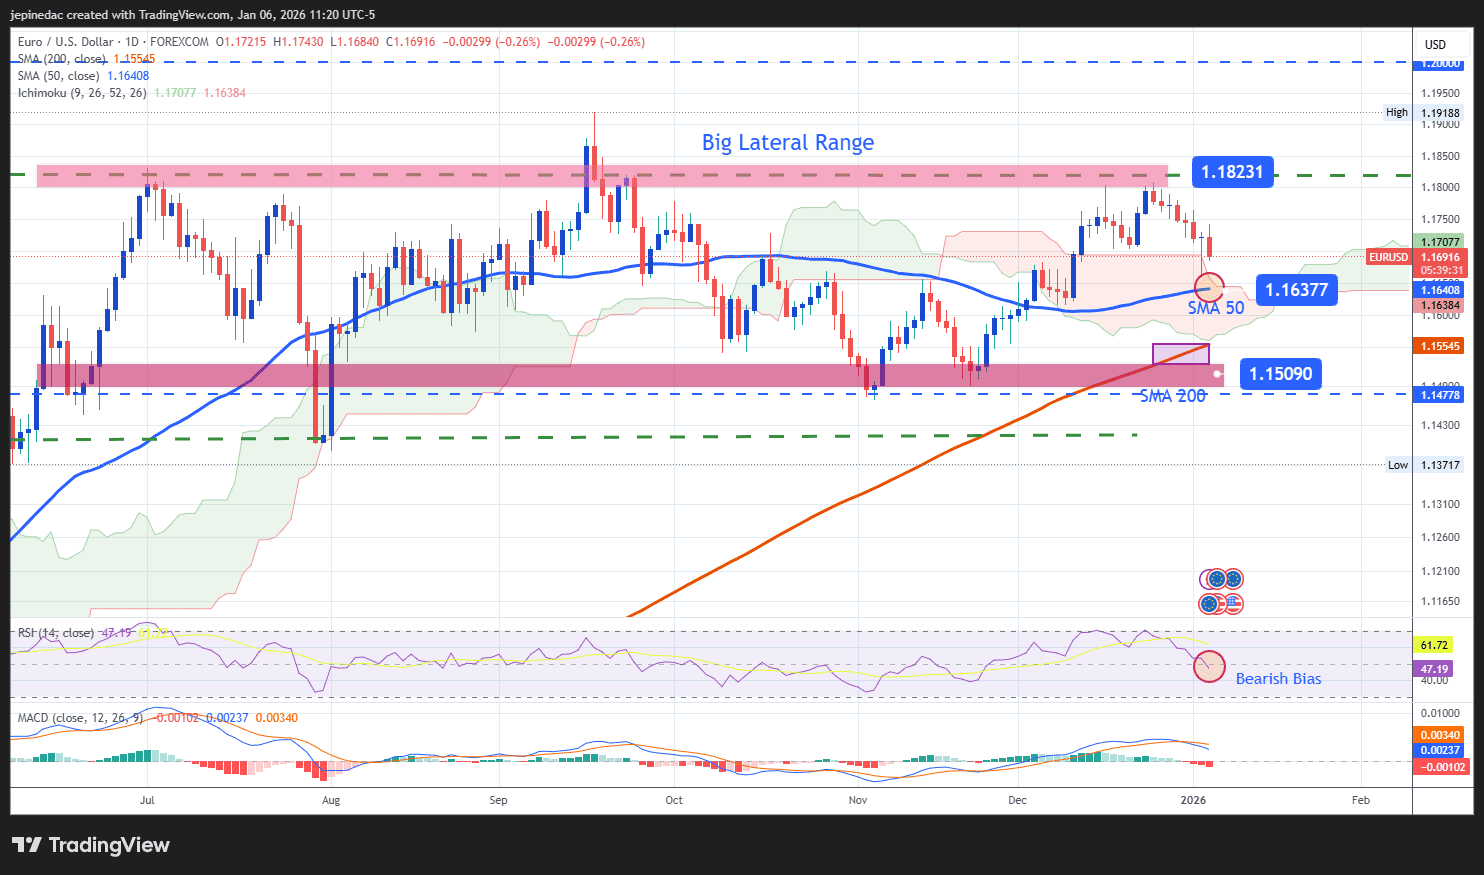This screenshot has height=875, width=1484.
Task: Click the top-left EU flag sticker
Action: 1217,578
